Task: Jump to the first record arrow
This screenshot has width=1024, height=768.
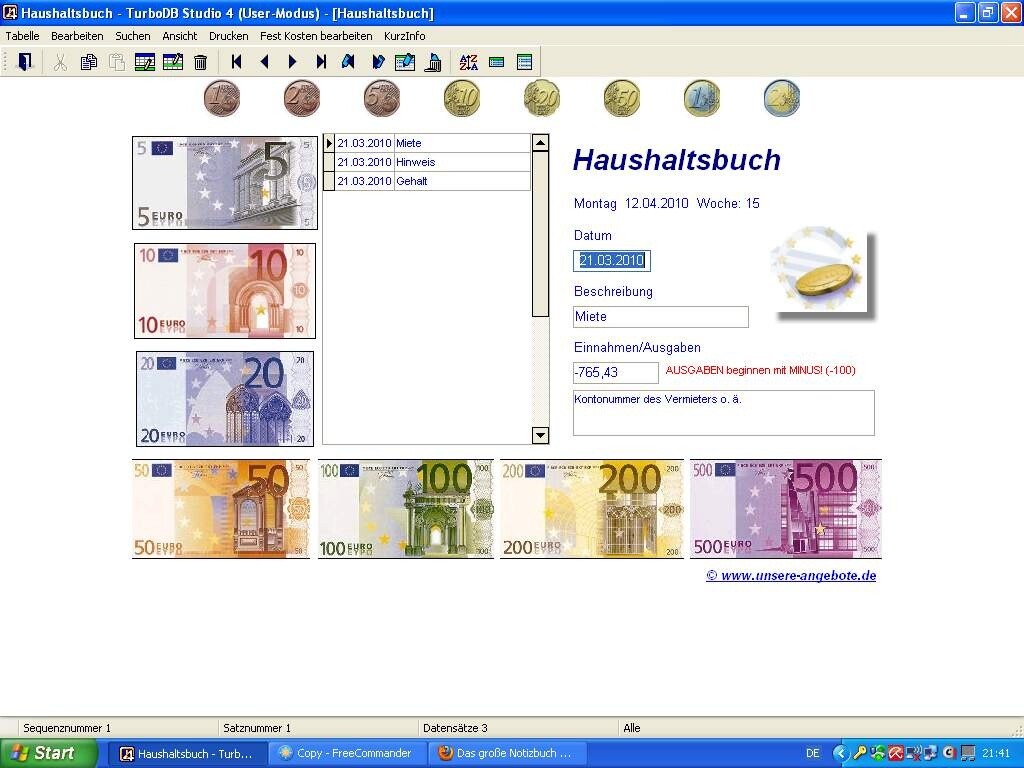Action: tap(236, 62)
